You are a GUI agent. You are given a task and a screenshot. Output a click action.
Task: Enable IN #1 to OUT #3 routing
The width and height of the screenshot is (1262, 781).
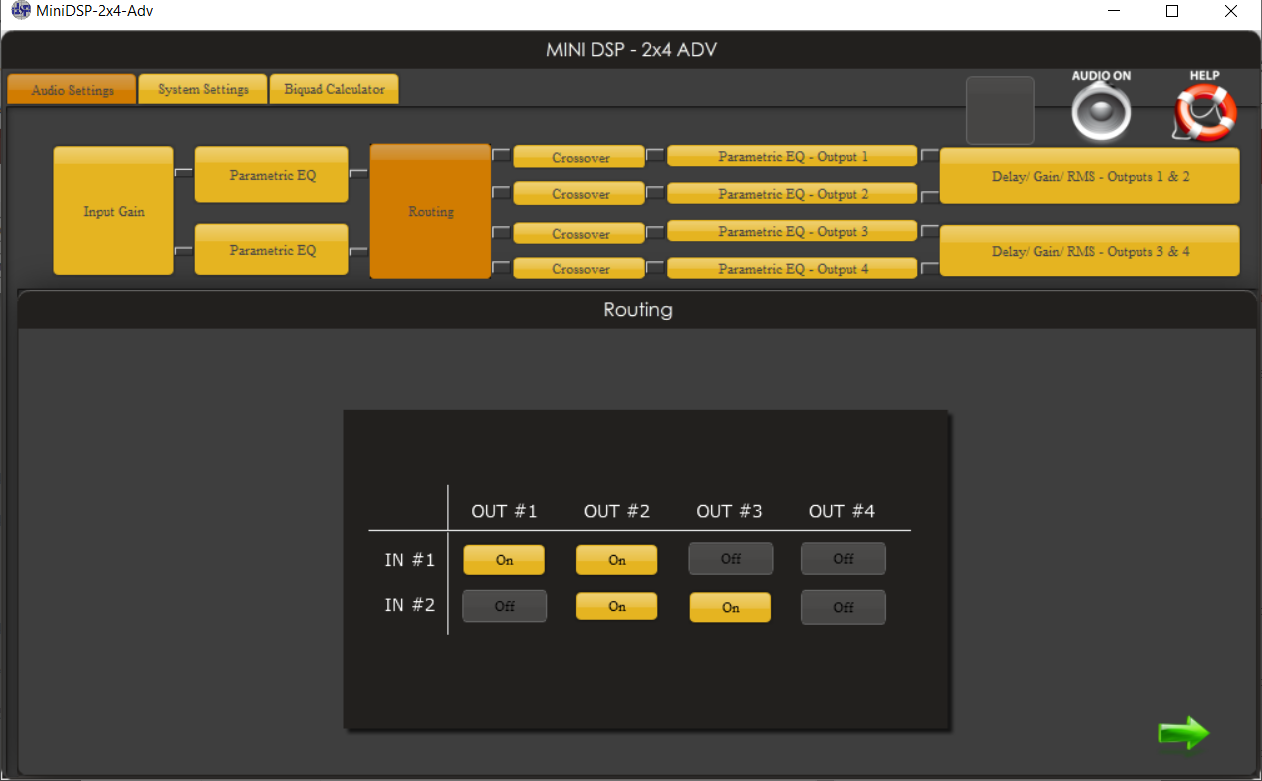tap(731, 559)
